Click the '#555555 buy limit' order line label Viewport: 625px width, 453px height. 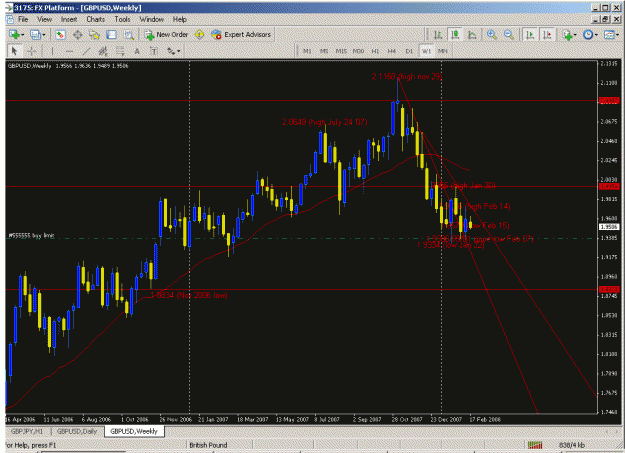click(31, 236)
